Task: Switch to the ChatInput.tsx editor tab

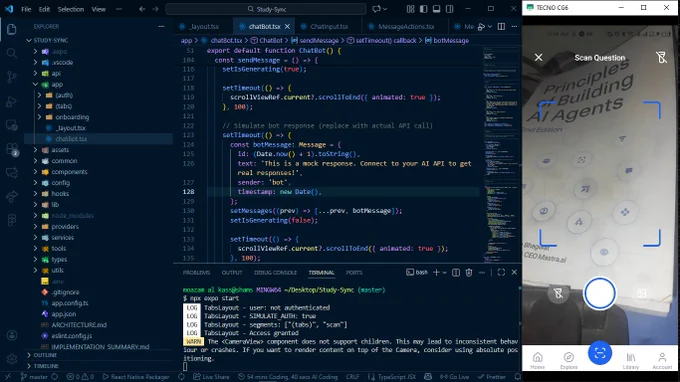Action: point(329,26)
